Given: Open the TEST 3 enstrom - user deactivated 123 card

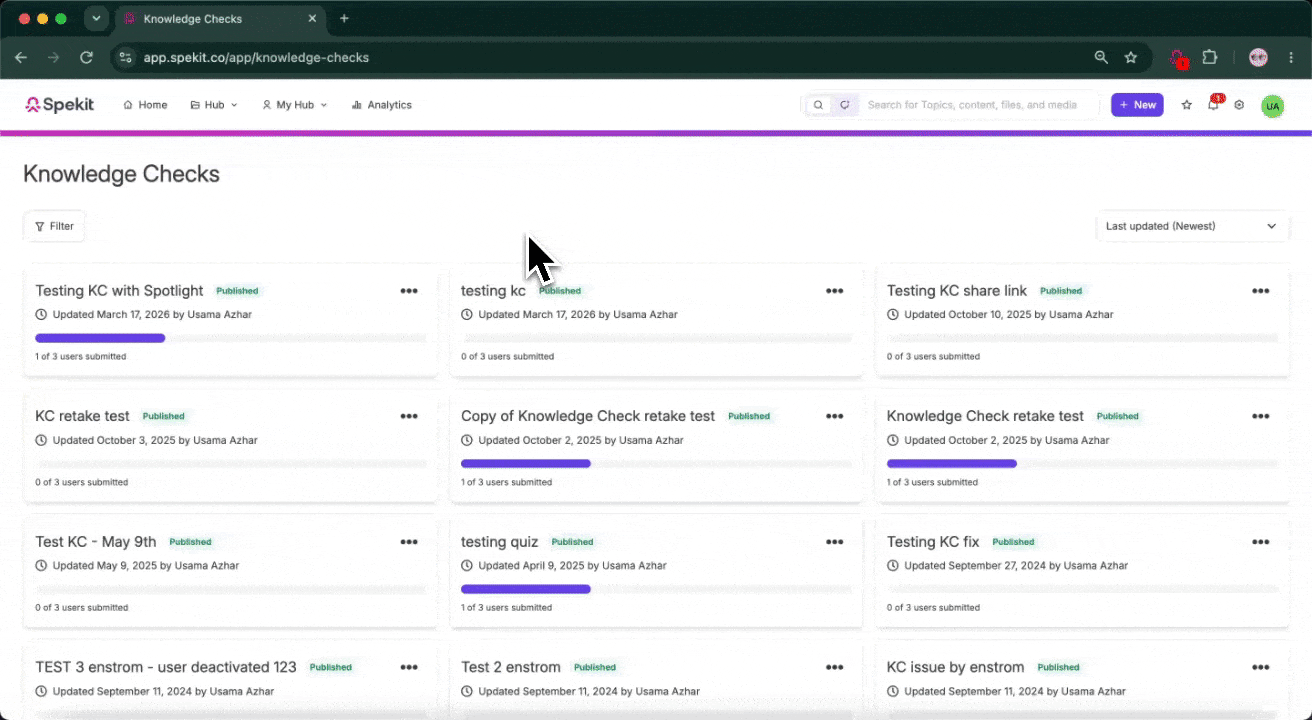Looking at the screenshot, I should (x=166, y=667).
